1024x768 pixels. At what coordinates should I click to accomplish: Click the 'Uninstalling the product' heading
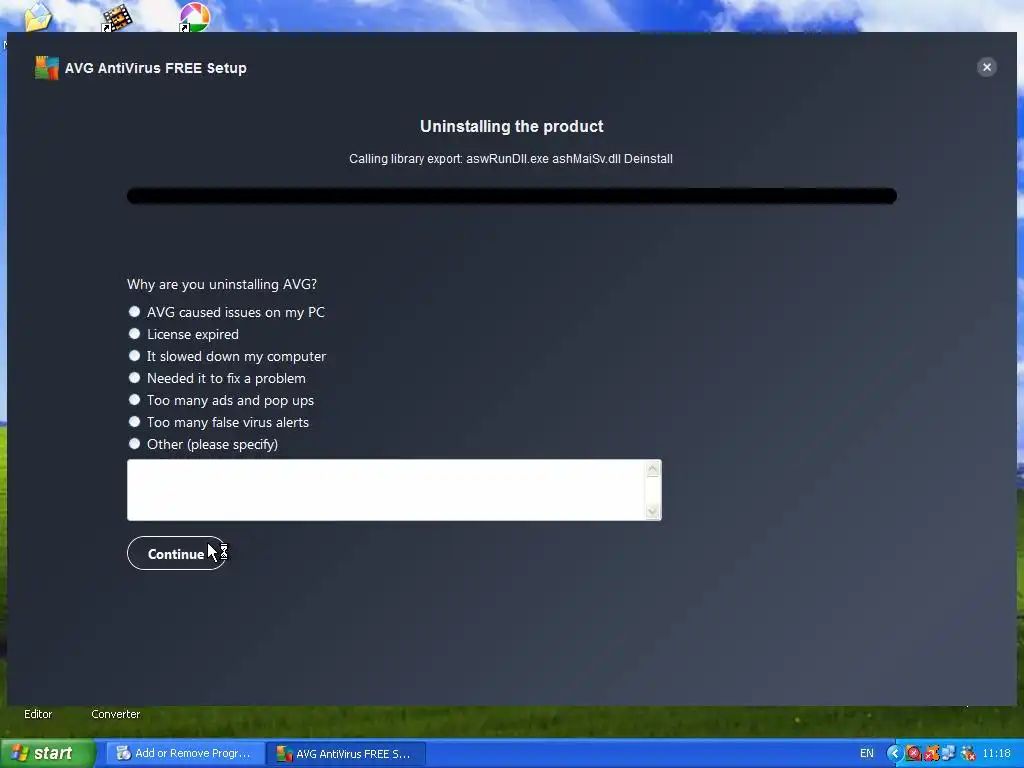(x=511, y=126)
